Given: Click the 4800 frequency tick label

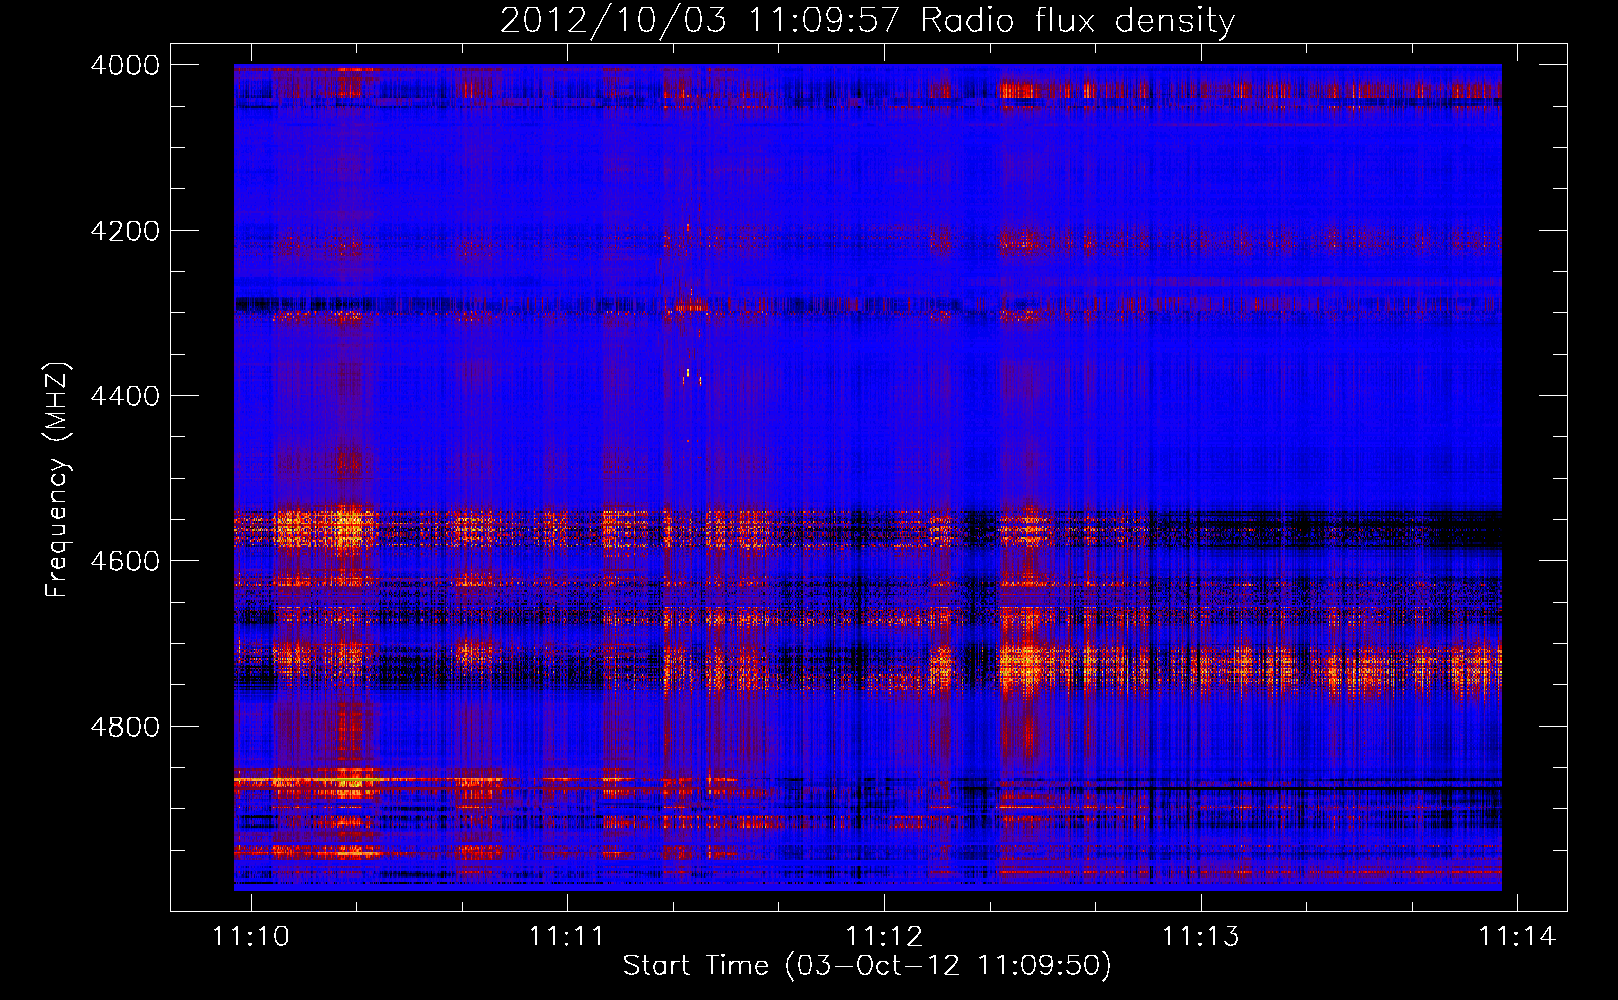Looking at the screenshot, I should point(125,727).
